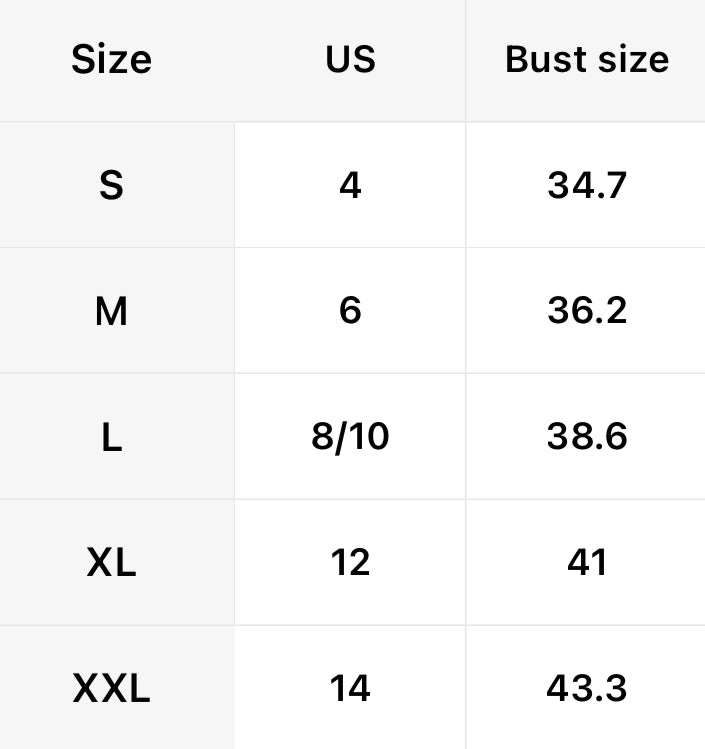Click the US number for size XL
705x749 pixels.
tap(350, 564)
